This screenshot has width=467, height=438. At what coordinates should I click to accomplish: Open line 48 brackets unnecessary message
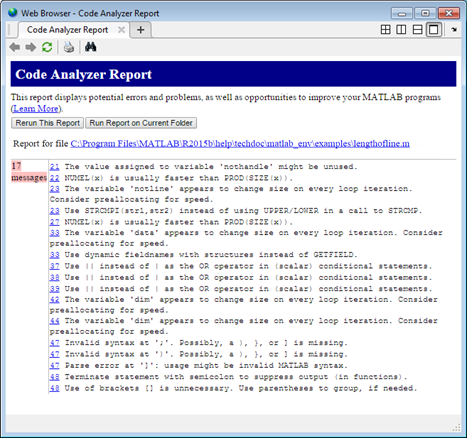55,388
